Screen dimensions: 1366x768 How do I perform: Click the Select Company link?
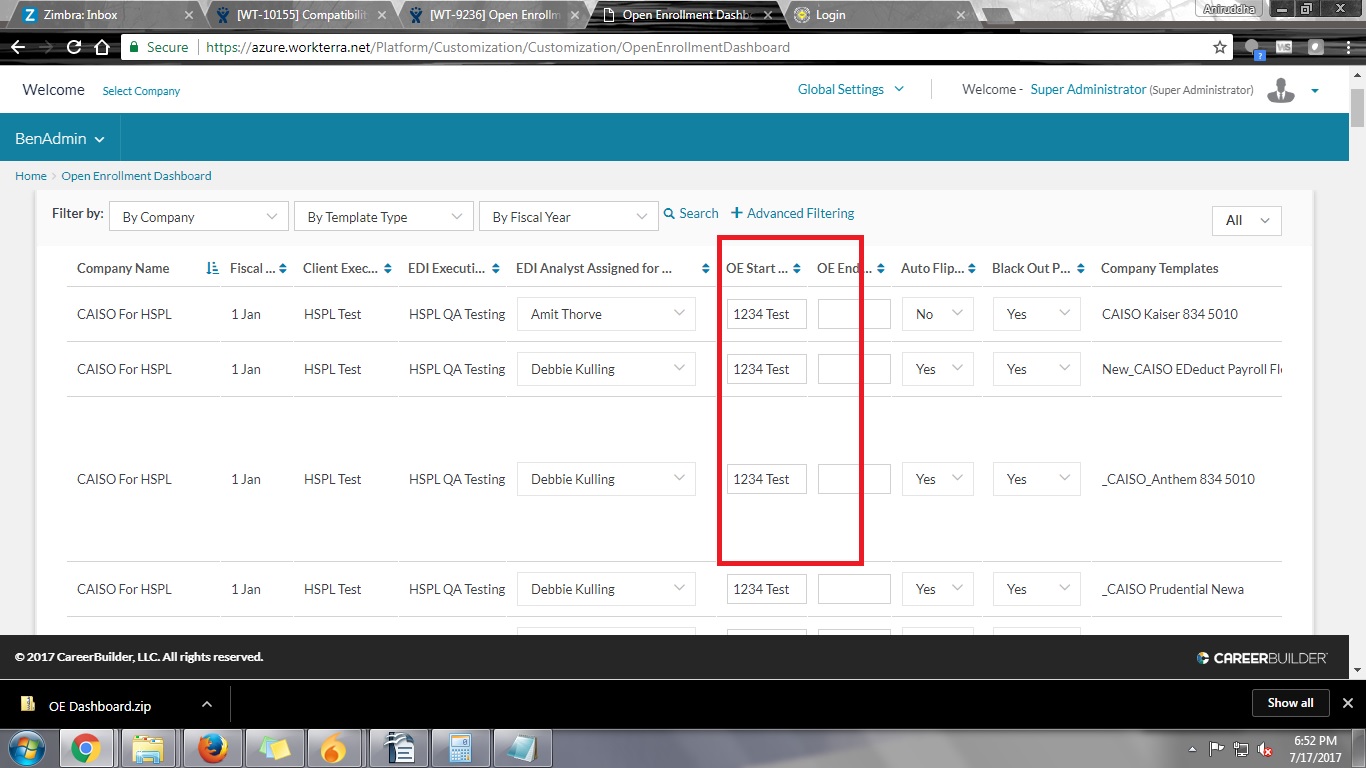coord(141,91)
